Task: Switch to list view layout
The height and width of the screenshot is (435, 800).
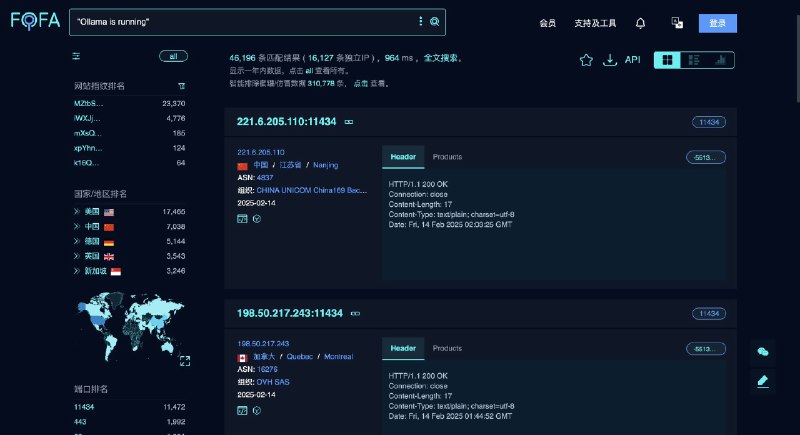Action: coord(693,60)
